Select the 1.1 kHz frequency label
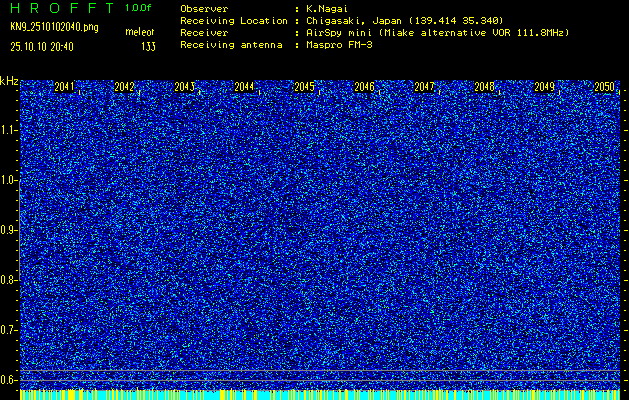The image size is (629, 400). click(x=9, y=130)
